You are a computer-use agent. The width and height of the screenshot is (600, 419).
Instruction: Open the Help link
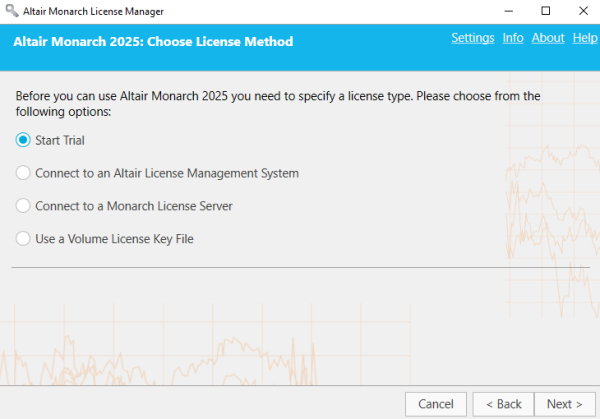point(585,38)
